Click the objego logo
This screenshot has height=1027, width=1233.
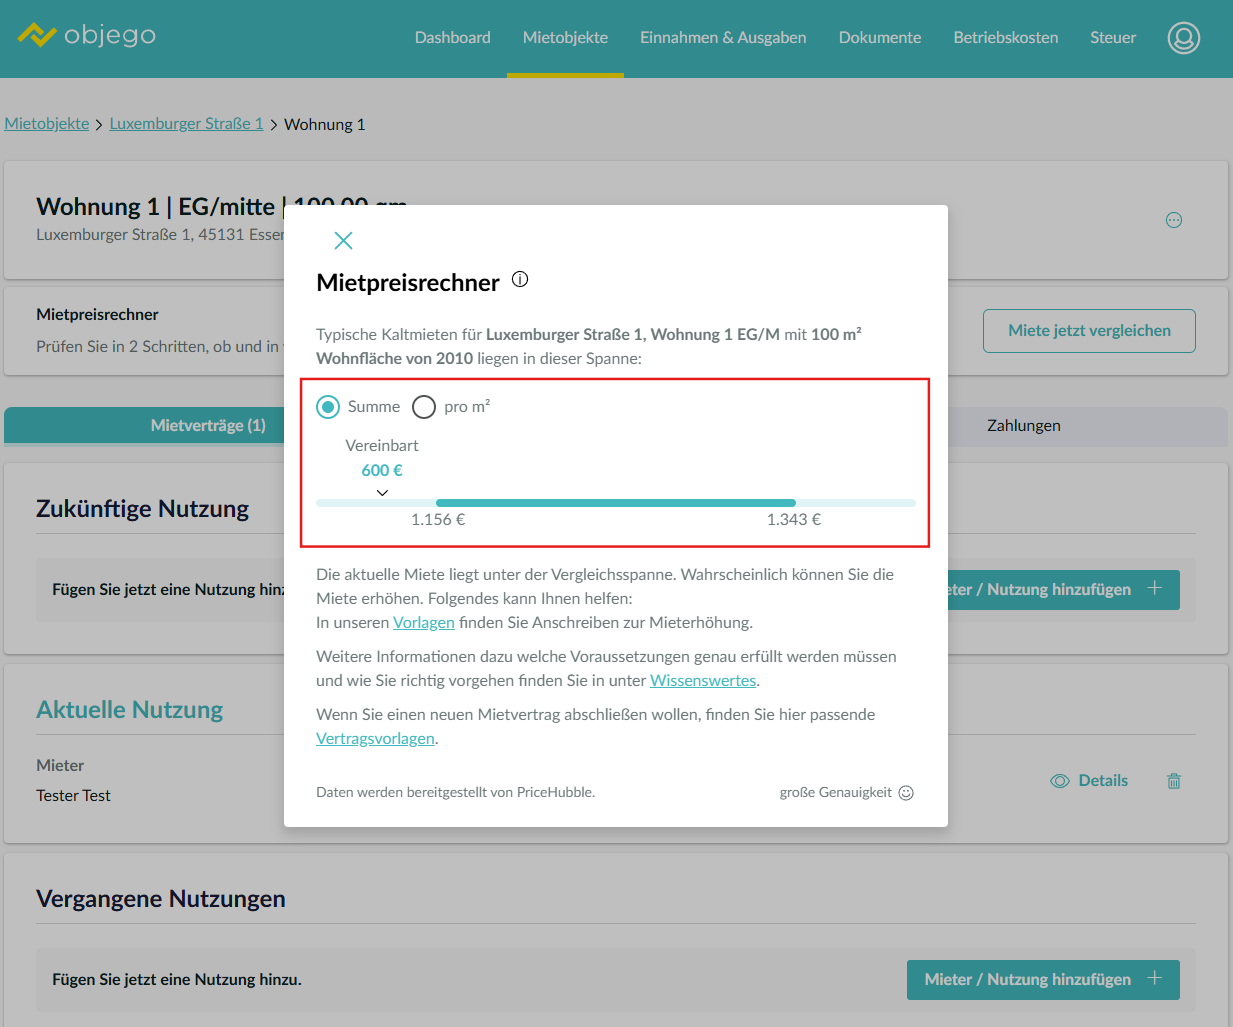(87, 36)
